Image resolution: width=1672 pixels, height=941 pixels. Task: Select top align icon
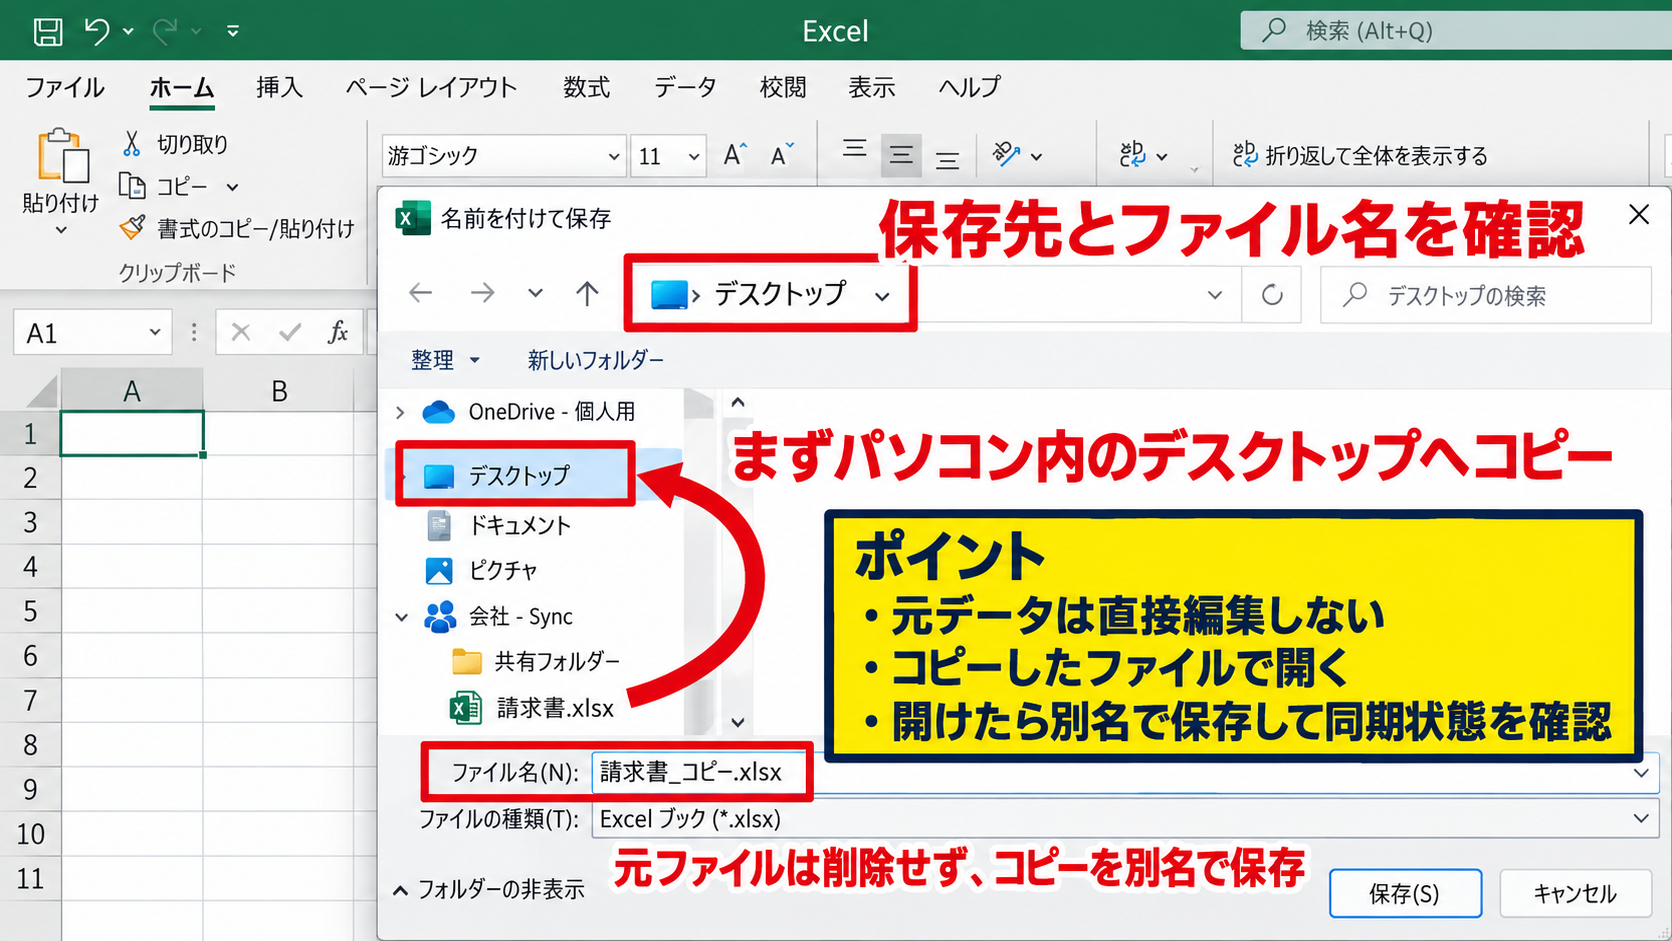854,151
